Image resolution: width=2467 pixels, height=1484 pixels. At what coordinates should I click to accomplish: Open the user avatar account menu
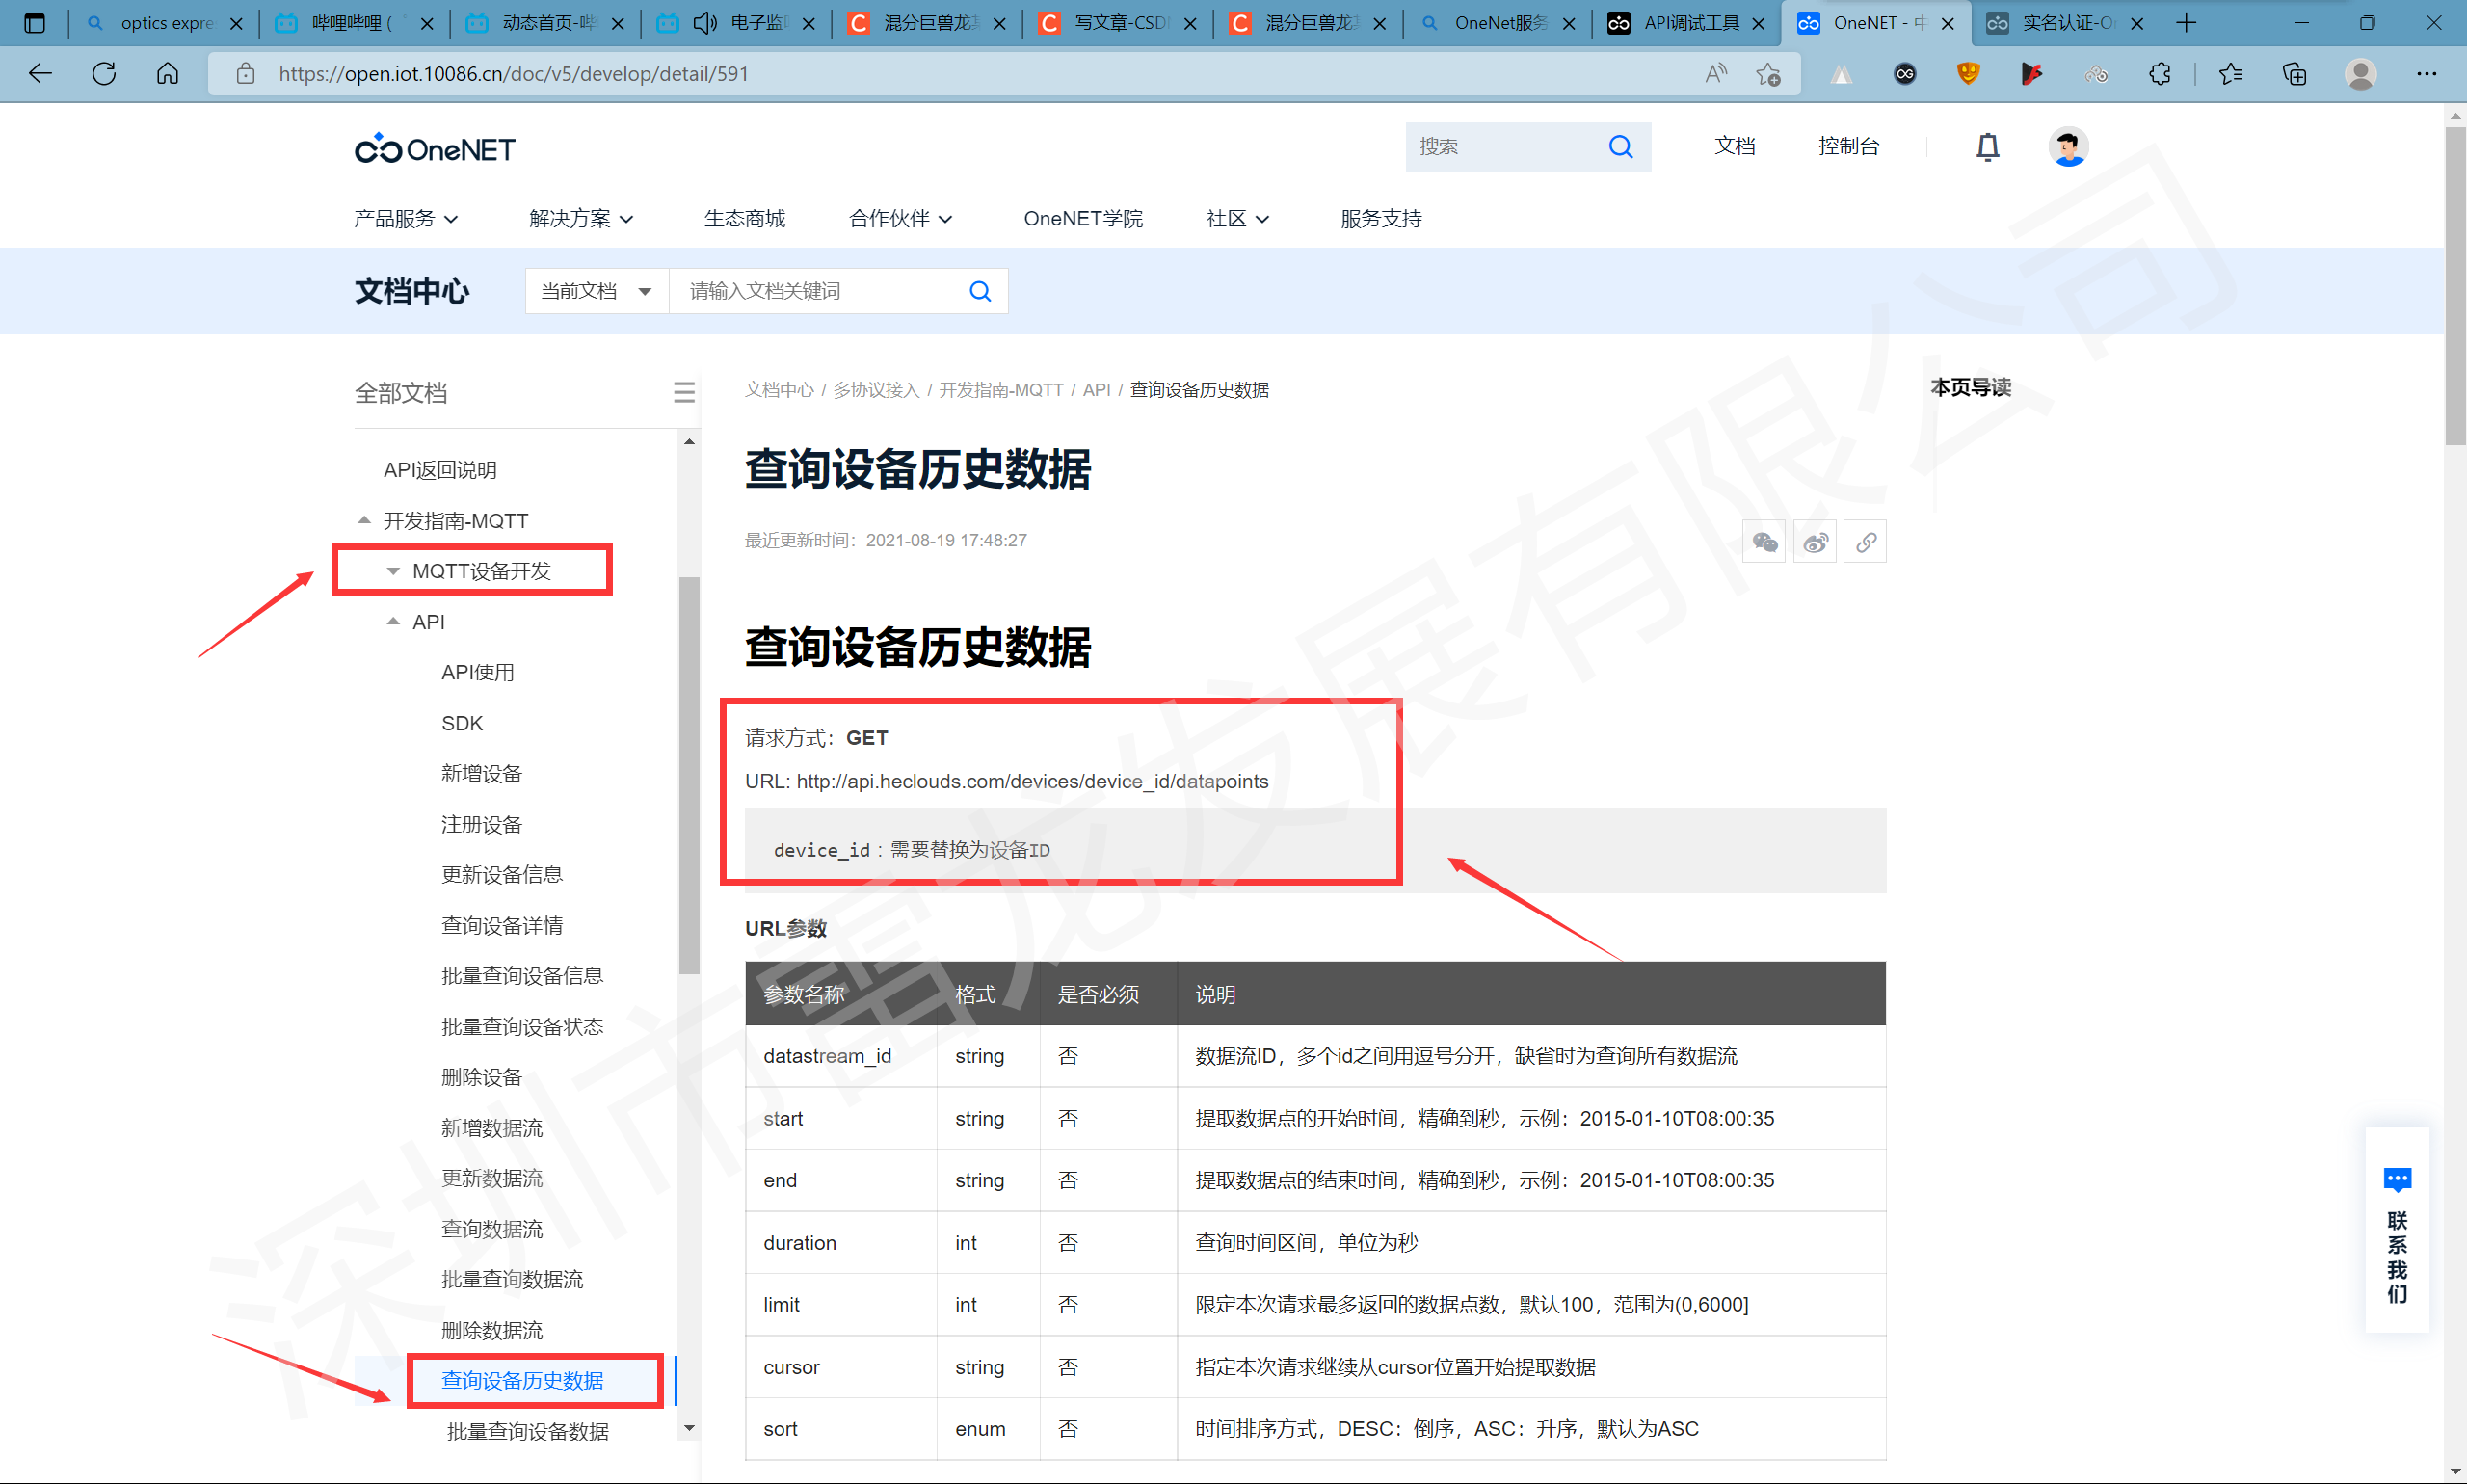(2067, 147)
